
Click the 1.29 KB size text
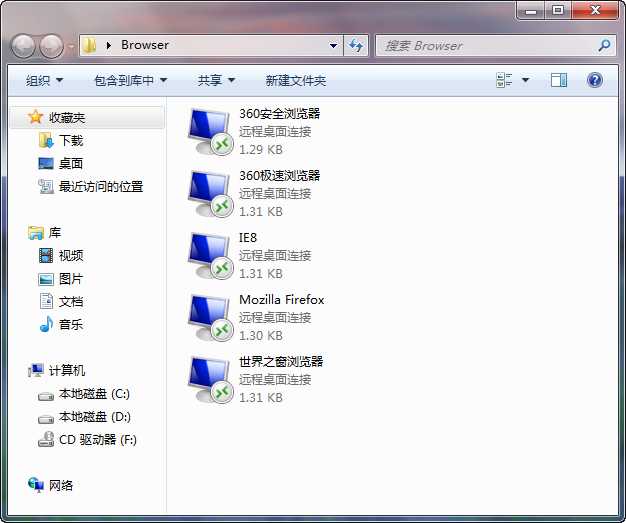coord(261,150)
